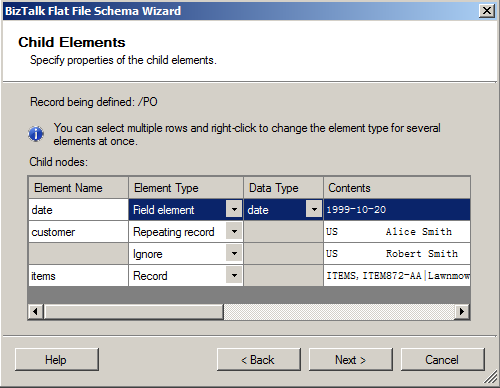
Task: Click the empty element name cell of Ignore row
Action: pyautogui.click(x=78, y=254)
